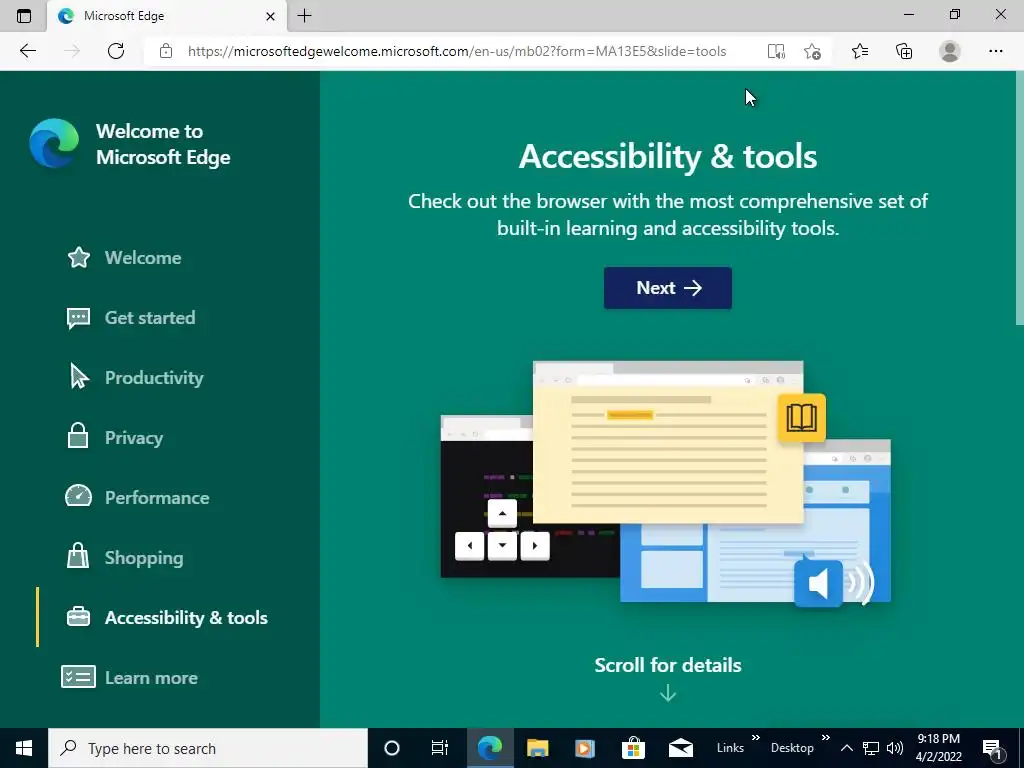Click the accessibility tools illustration
The image size is (1024, 768).
tap(666, 484)
